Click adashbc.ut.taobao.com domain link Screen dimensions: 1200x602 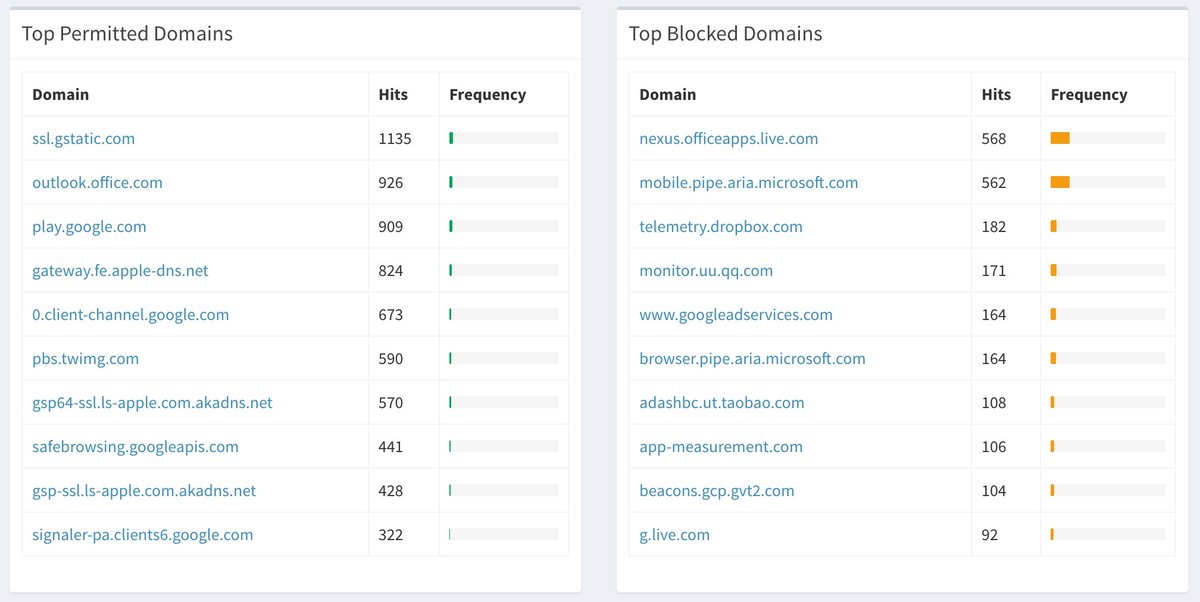click(721, 403)
